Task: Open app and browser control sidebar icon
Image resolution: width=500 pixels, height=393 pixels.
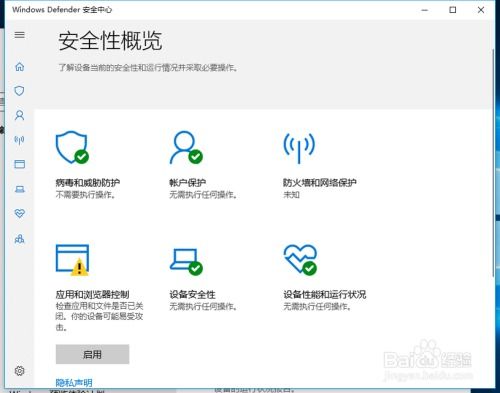Action: (x=20, y=164)
